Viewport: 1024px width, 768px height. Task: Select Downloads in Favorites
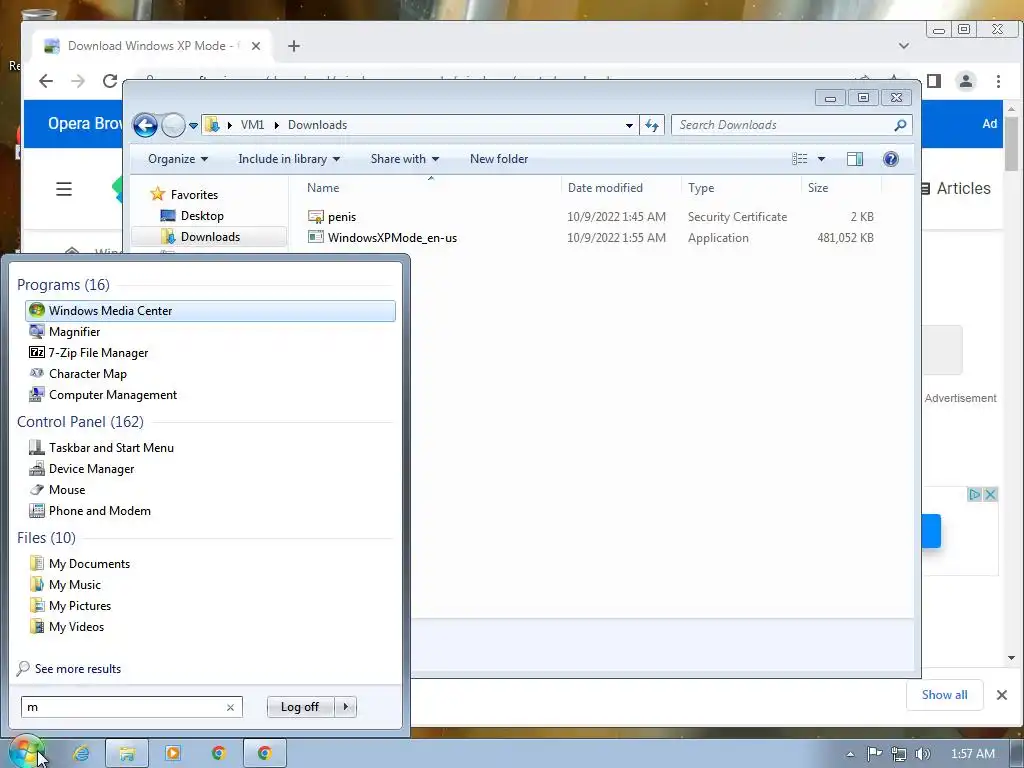tap(209, 236)
